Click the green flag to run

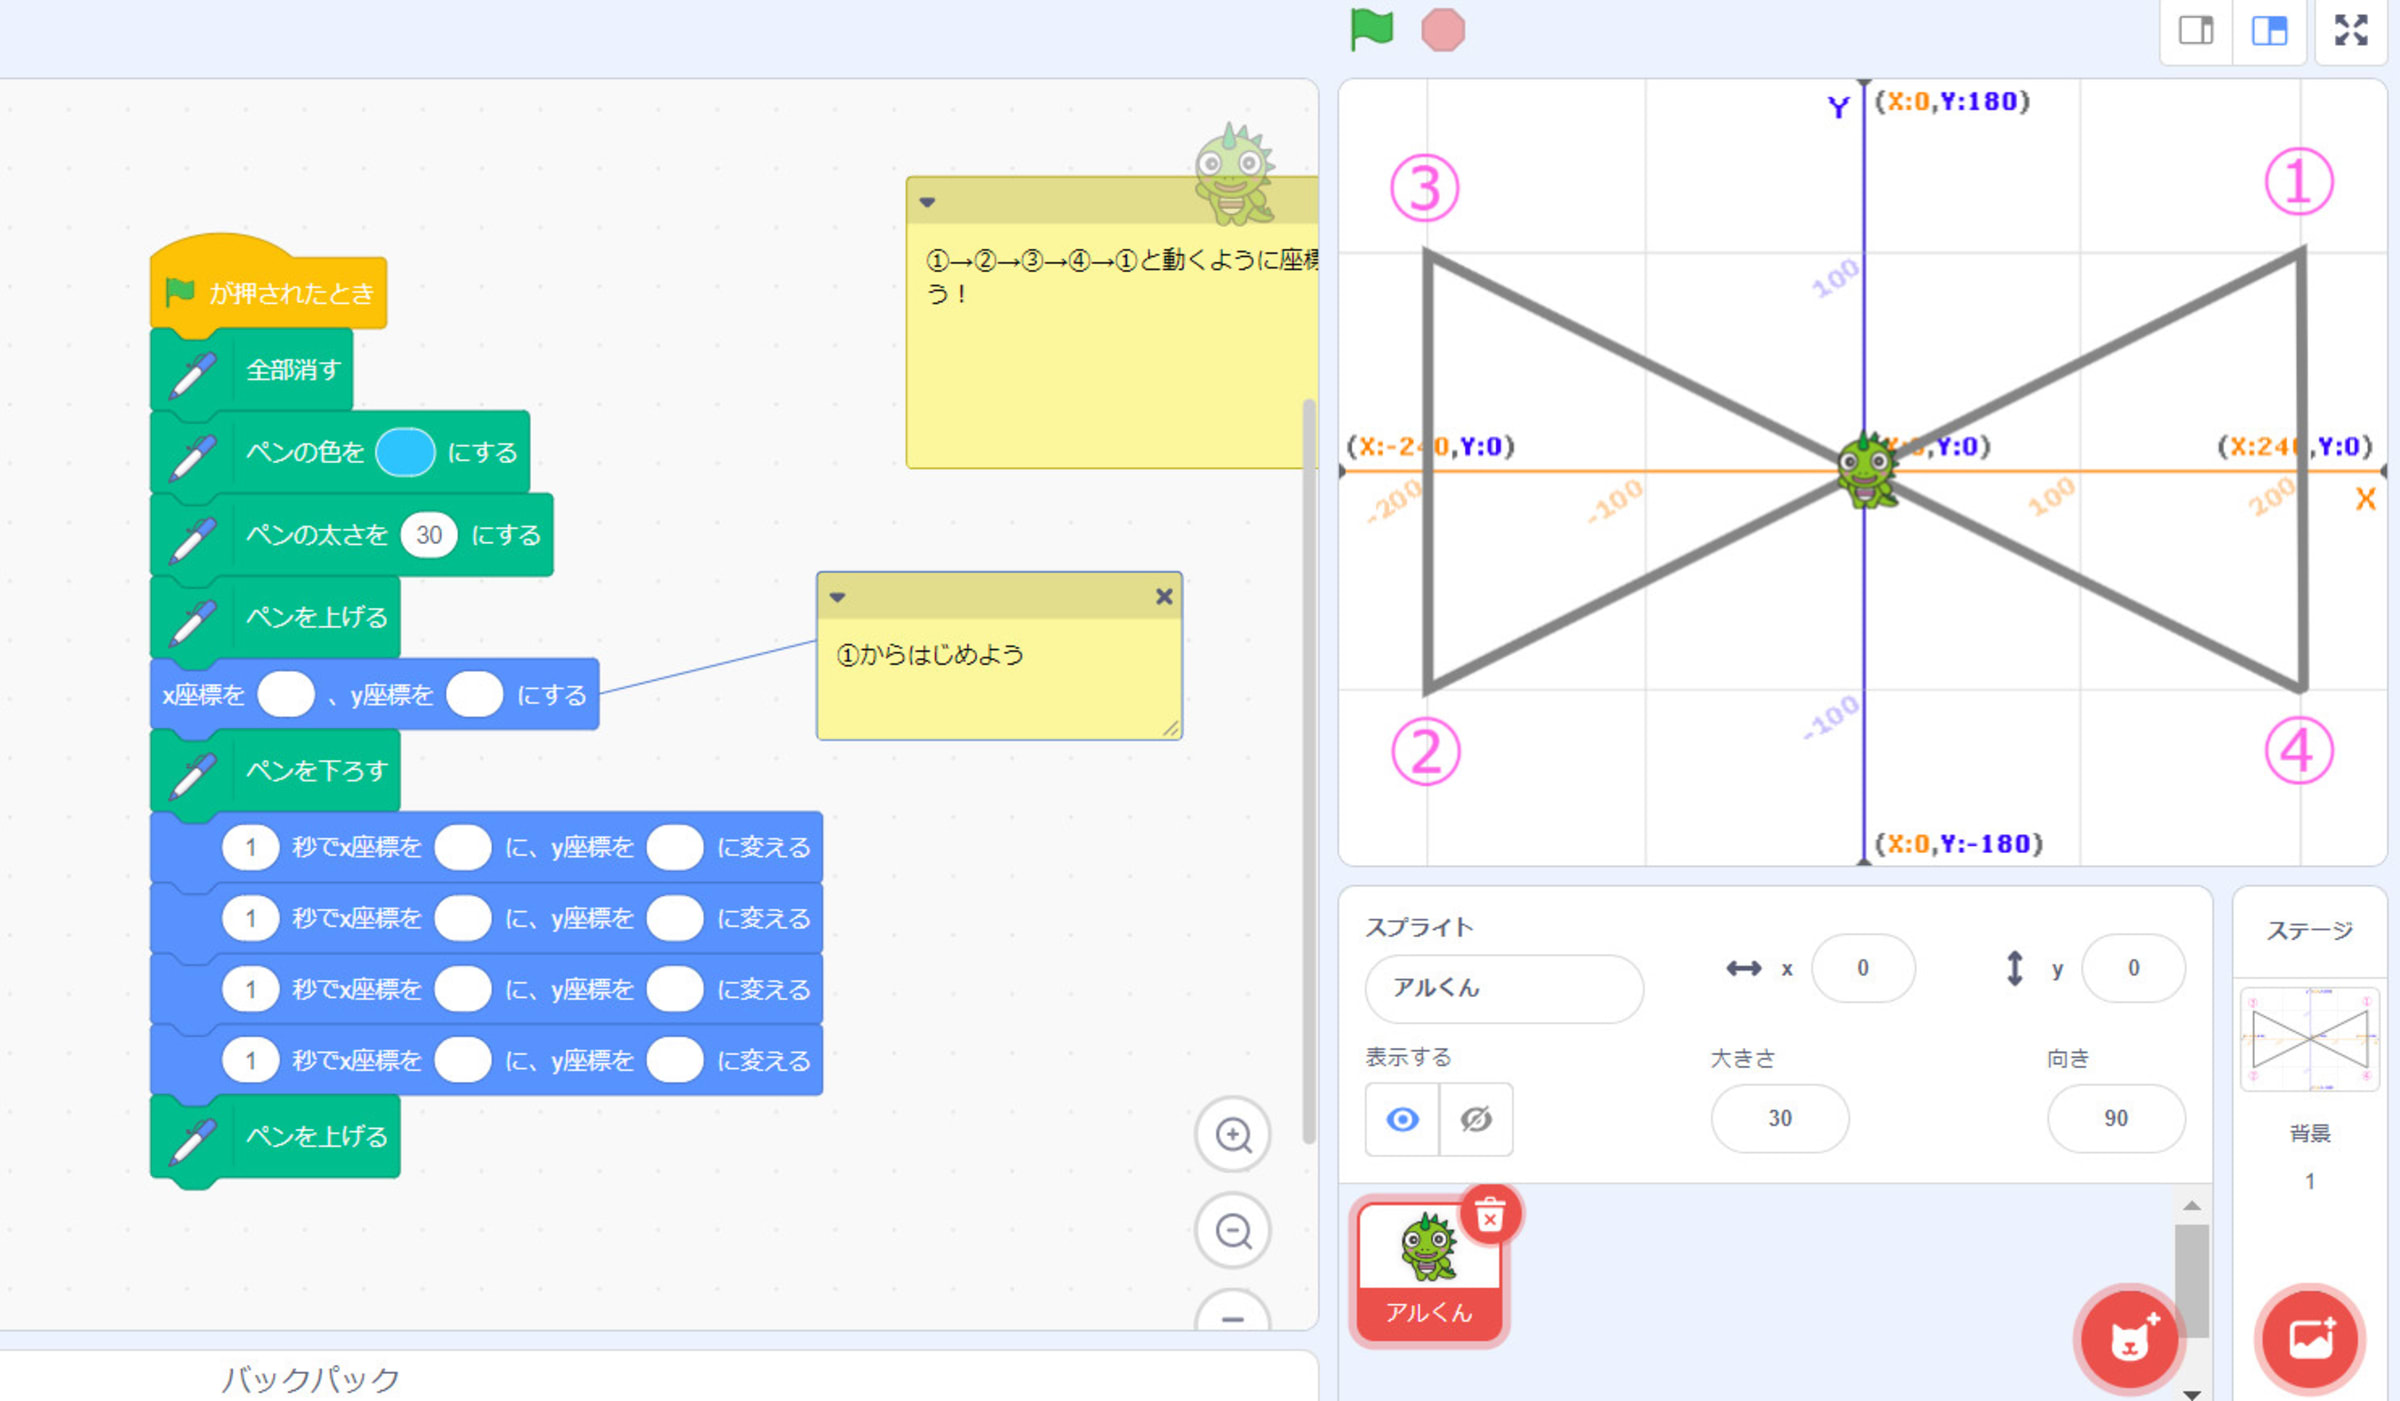[x=1371, y=29]
